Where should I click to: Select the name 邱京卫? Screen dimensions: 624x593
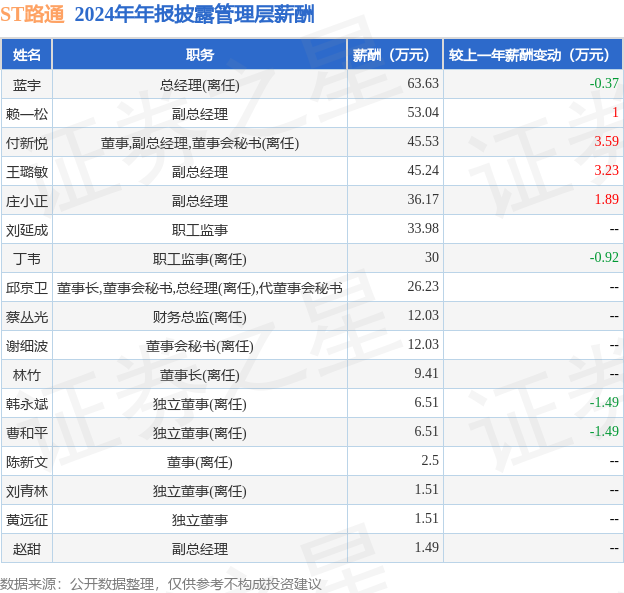tap(27, 288)
